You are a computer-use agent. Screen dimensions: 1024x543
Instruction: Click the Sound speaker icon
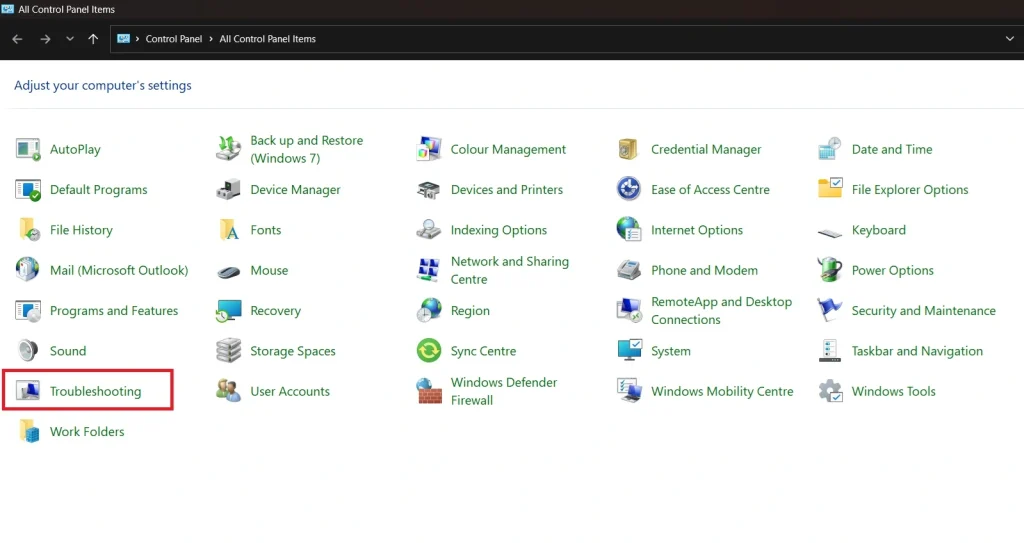point(28,351)
